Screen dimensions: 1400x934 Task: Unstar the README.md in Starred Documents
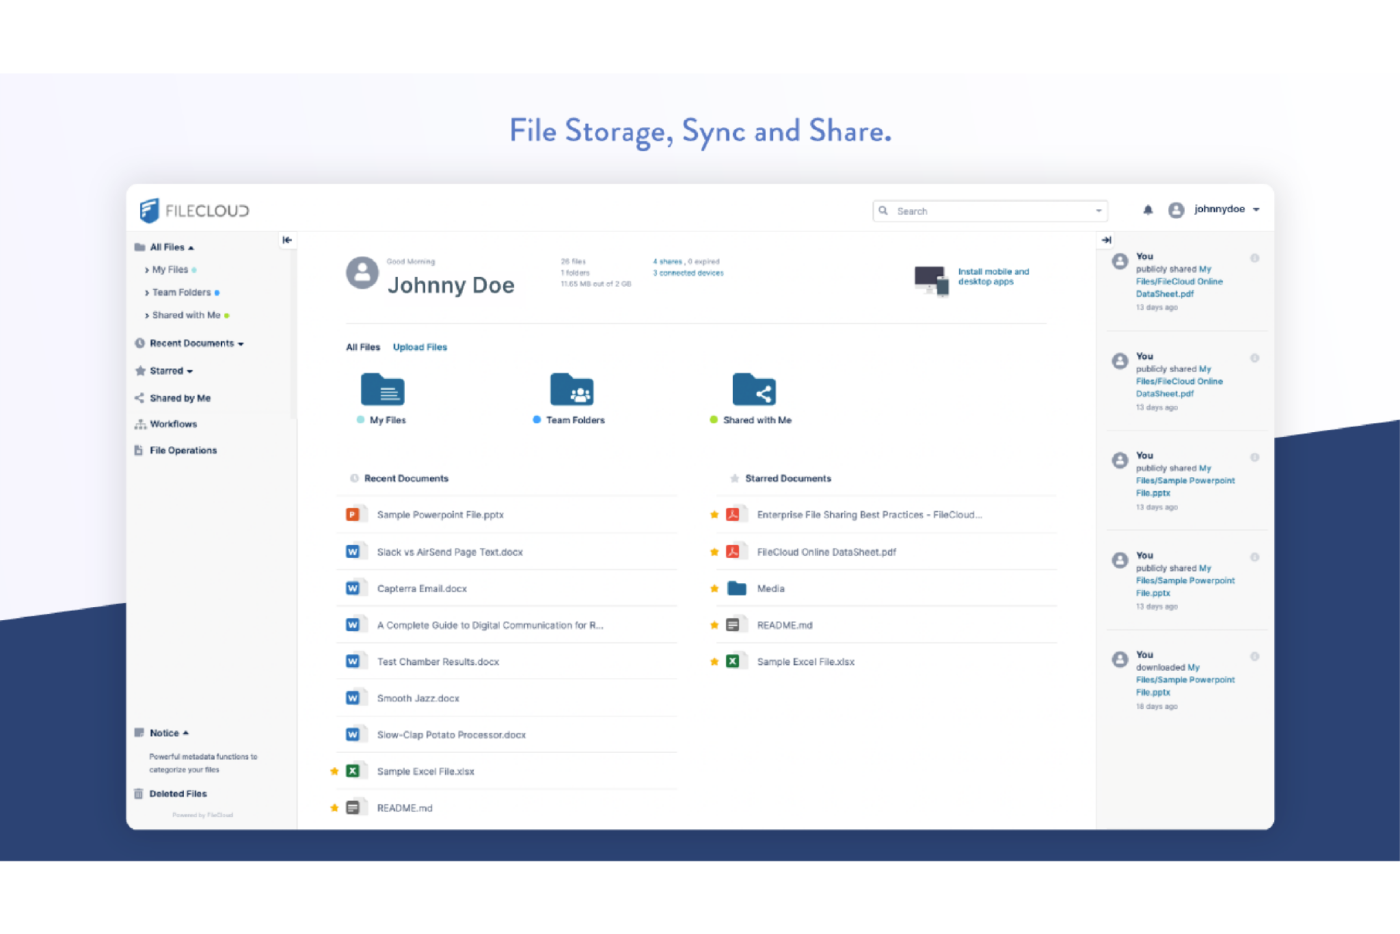point(713,624)
